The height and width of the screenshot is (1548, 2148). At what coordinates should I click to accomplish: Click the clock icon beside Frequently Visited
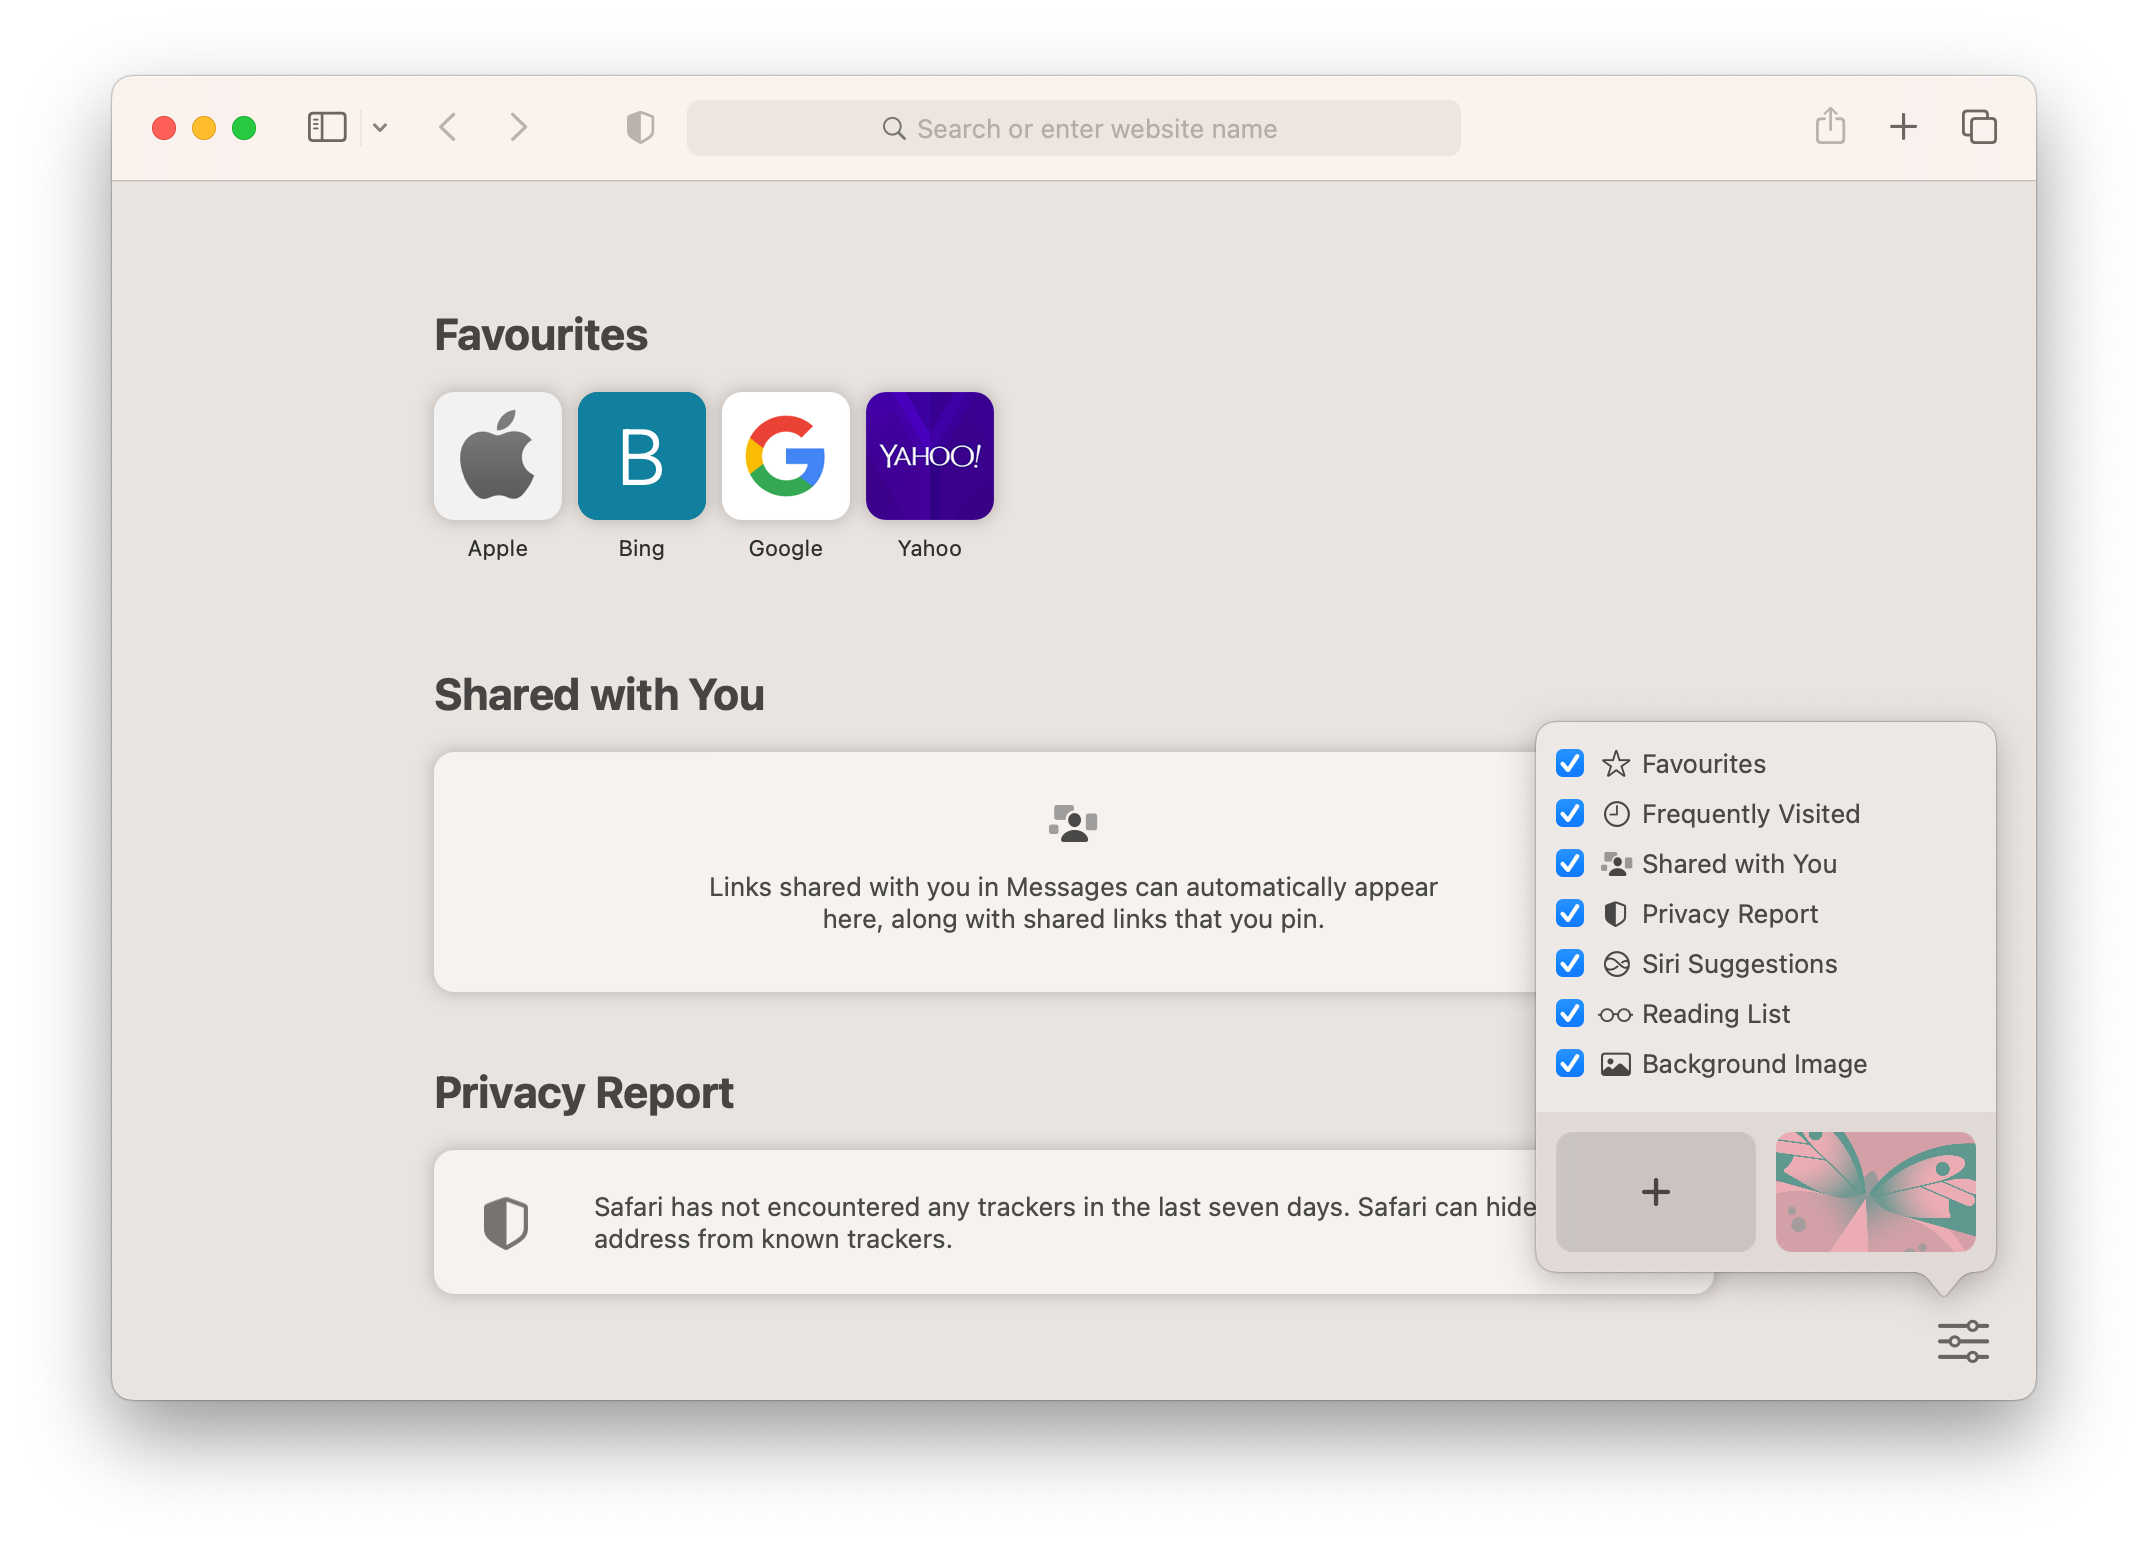(x=1616, y=814)
